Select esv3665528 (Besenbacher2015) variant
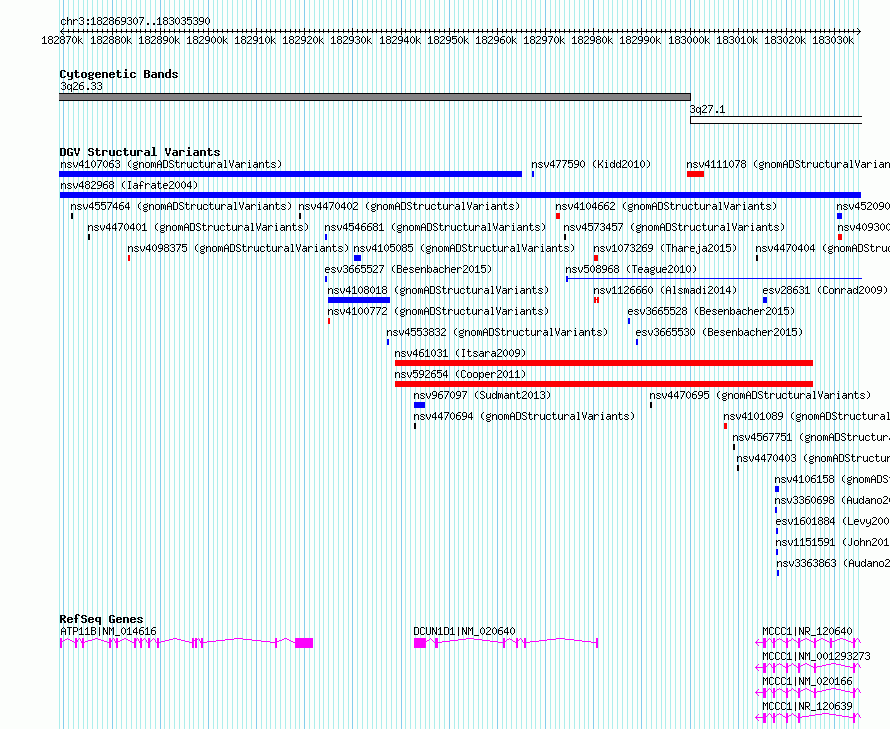 [x=711, y=311]
